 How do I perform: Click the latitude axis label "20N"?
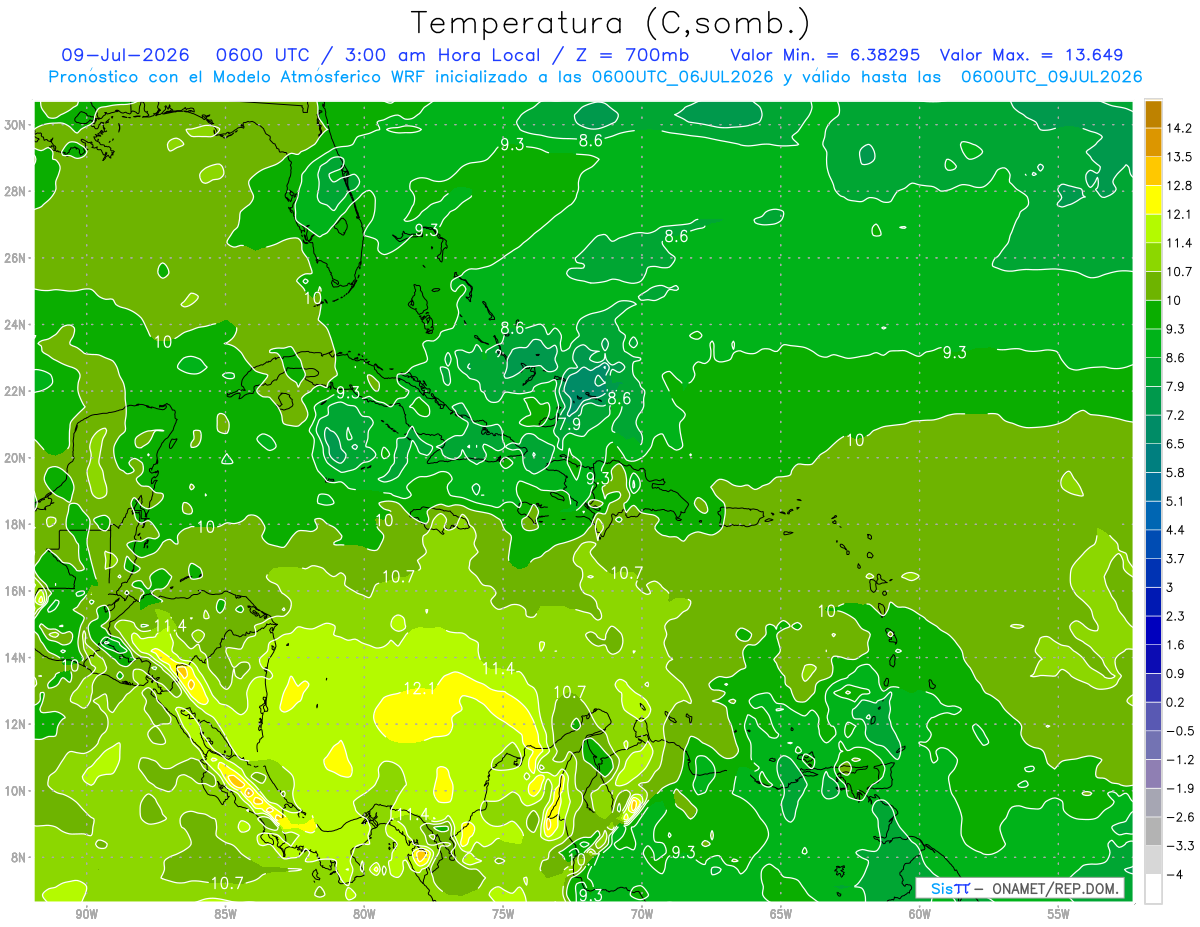(x=17, y=458)
